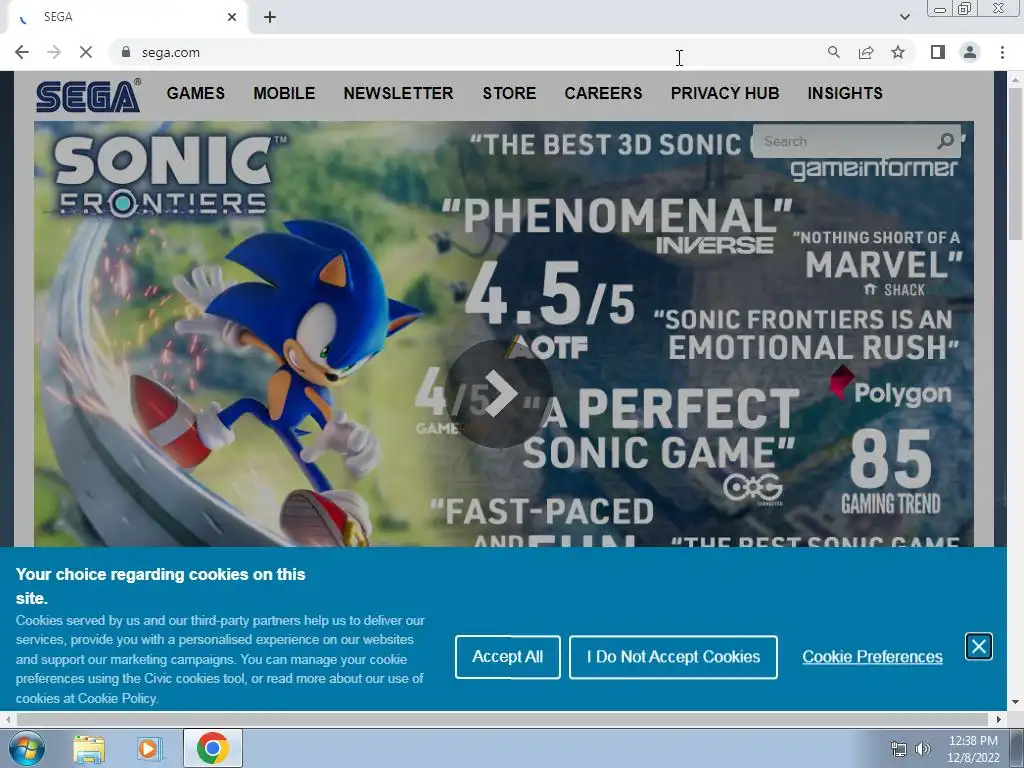This screenshot has height=768, width=1024.
Task: Click the browser forward arrow
Action: point(54,52)
